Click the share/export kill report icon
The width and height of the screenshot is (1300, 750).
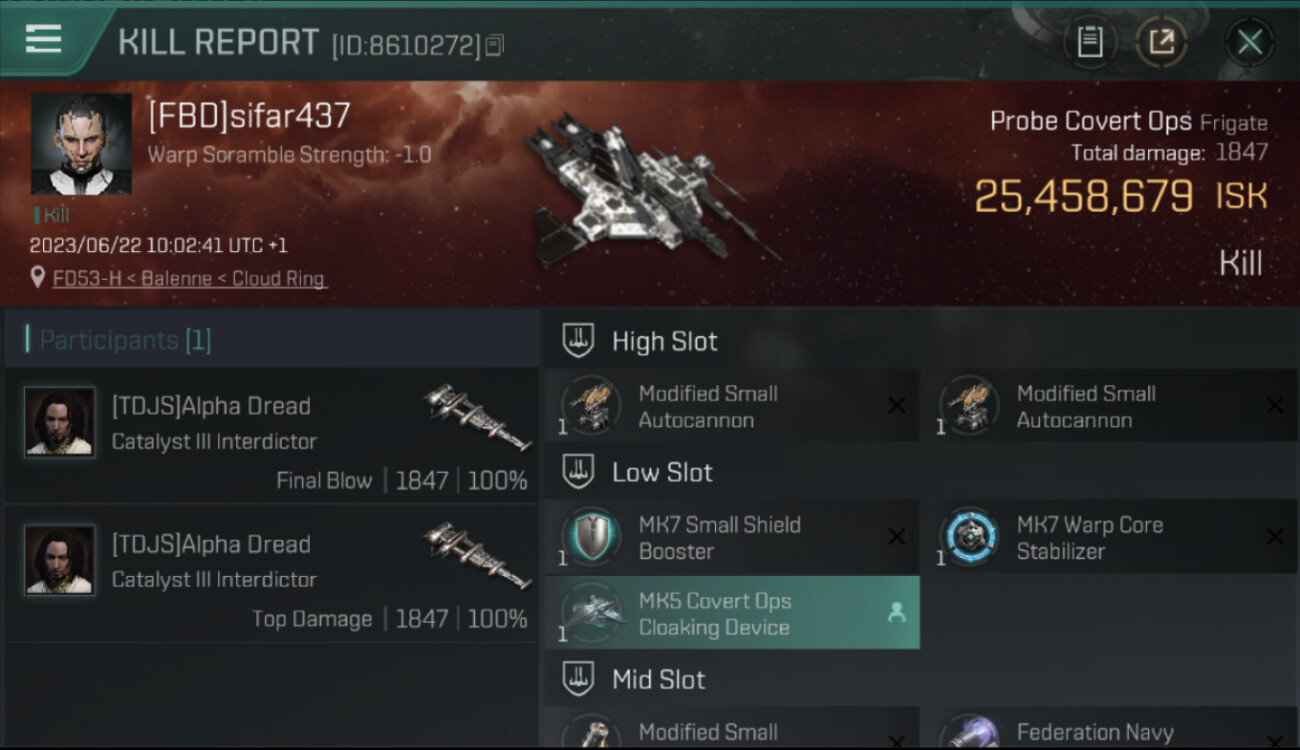click(x=1161, y=42)
